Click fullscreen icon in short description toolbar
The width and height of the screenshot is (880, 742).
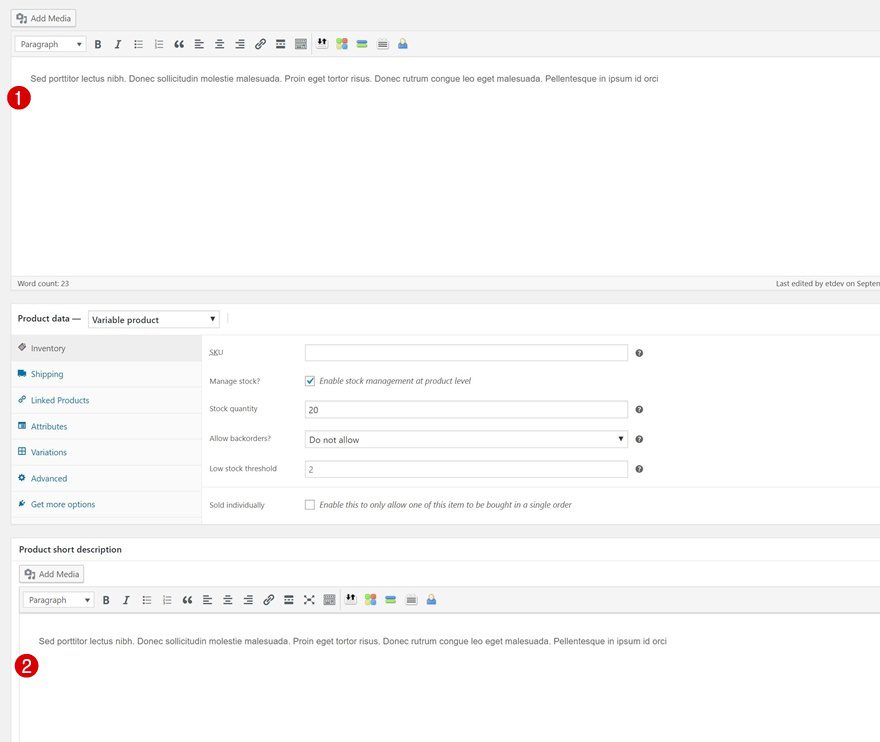click(308, 600)
